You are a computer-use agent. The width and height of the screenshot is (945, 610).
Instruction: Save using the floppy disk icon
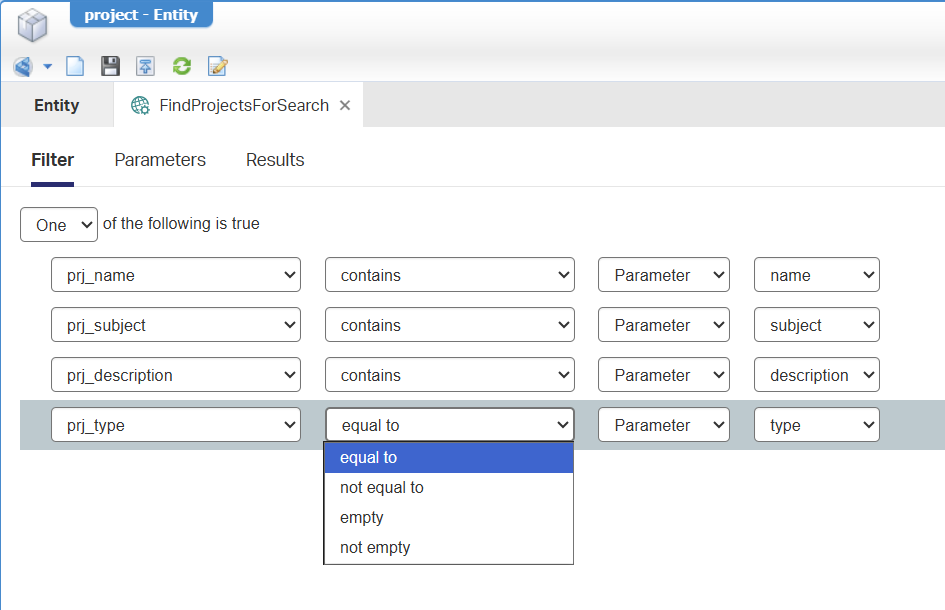[111, 67]
